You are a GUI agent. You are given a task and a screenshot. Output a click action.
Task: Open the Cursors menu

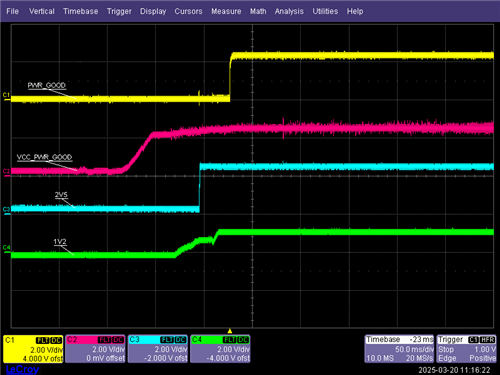[x=188, y=11]
